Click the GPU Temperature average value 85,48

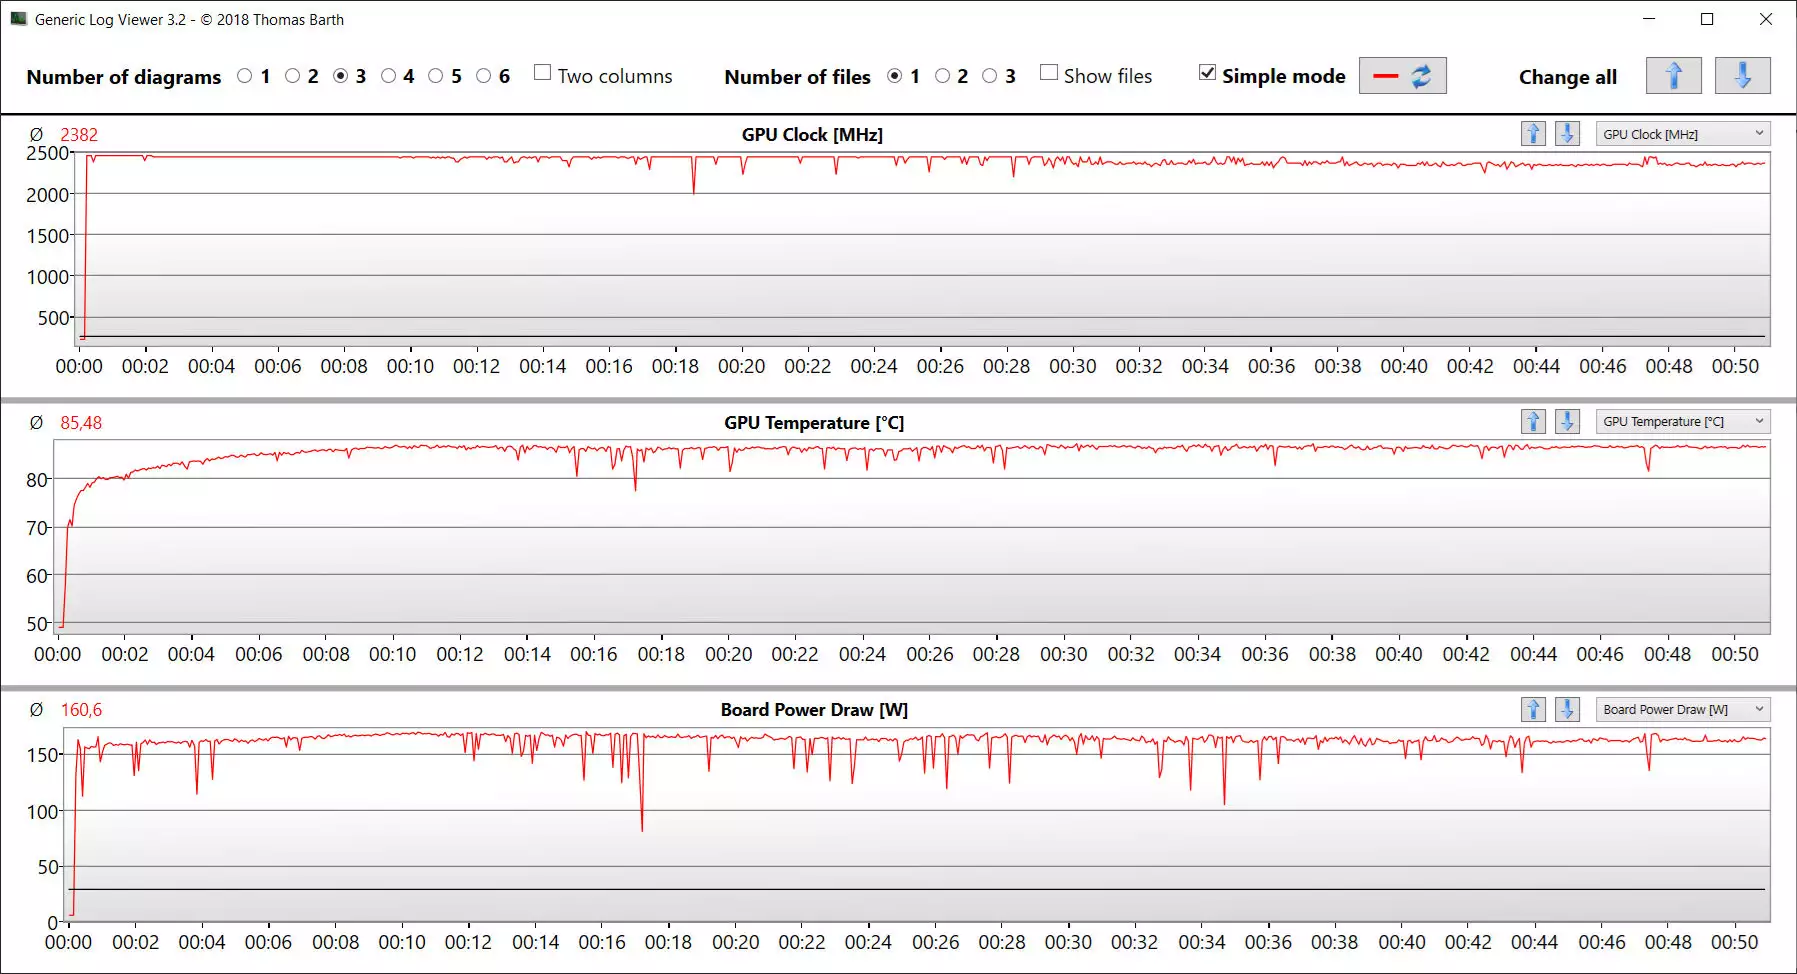[81, 423]
